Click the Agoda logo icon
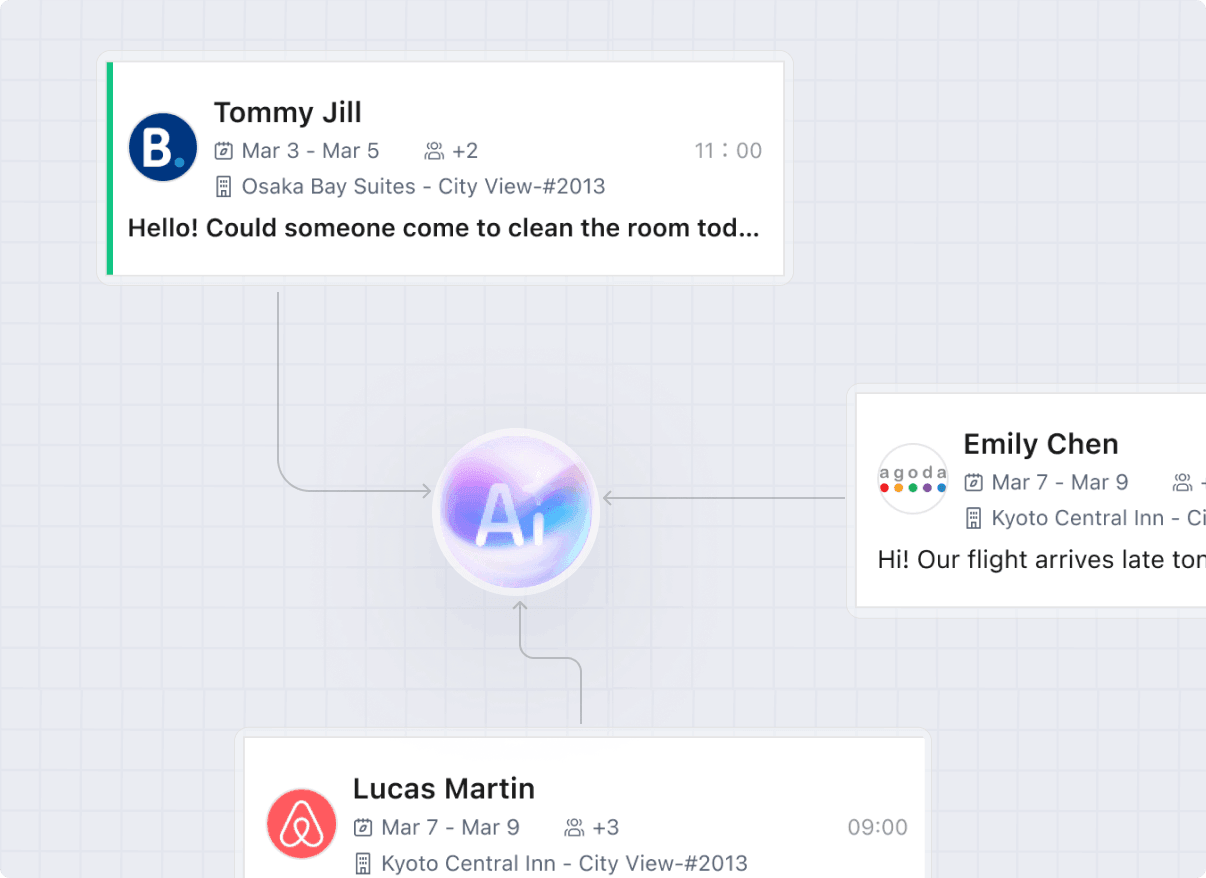This screenshot has height=878, width=1206. pyautogui.click(x=912, y=479)
